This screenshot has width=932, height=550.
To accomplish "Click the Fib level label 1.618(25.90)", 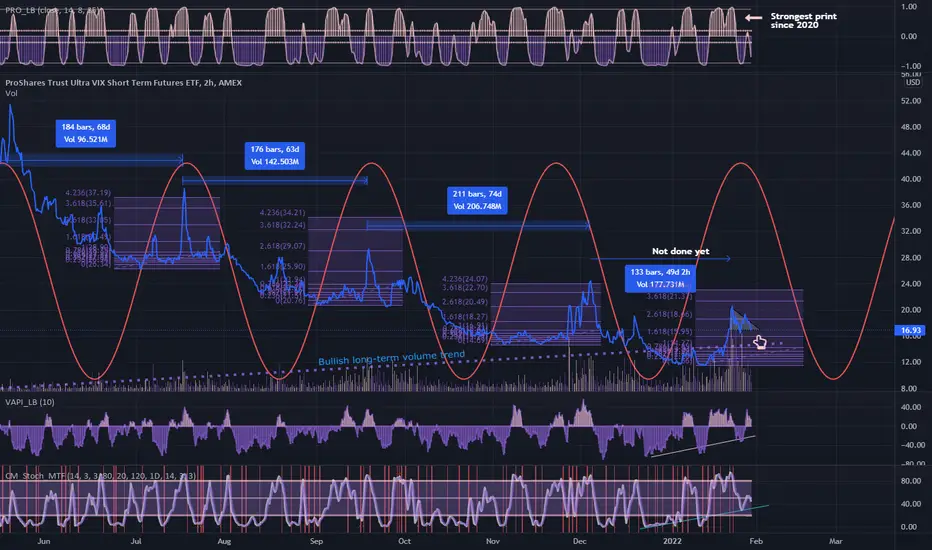I will pos(282,266).
